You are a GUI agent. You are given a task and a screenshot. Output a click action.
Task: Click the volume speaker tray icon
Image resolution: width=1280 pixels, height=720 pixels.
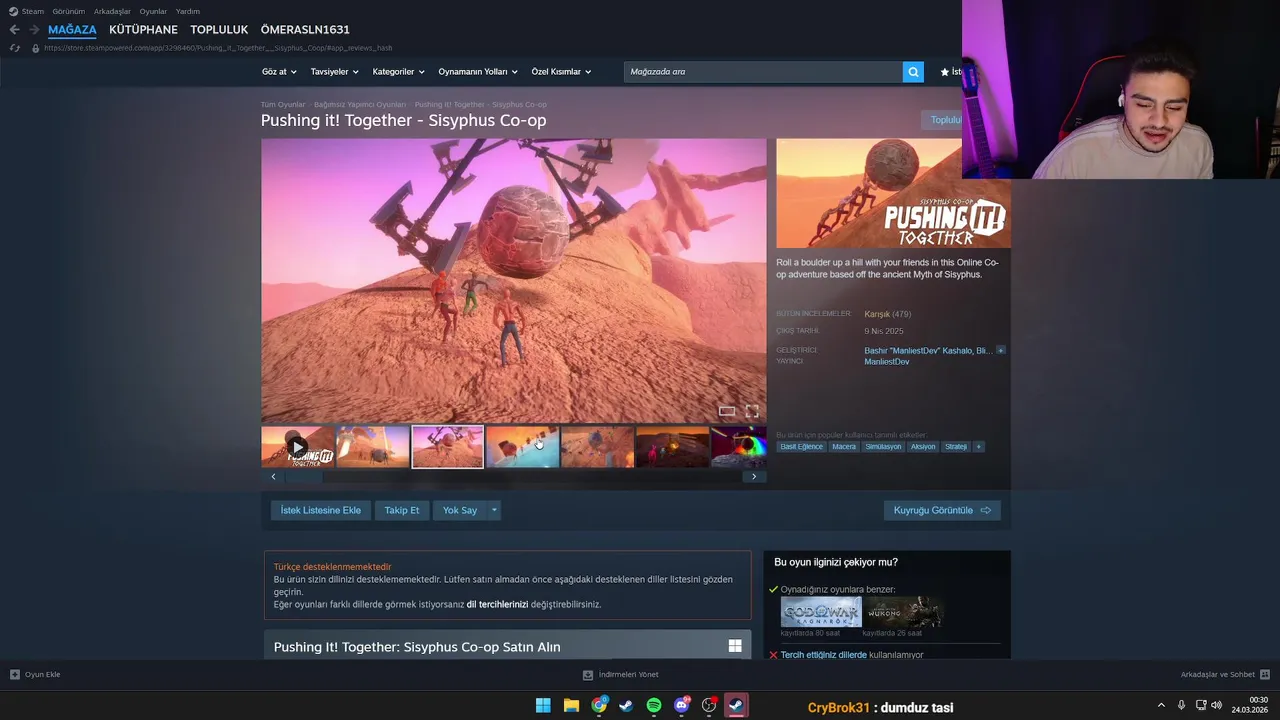point(1217,705)
